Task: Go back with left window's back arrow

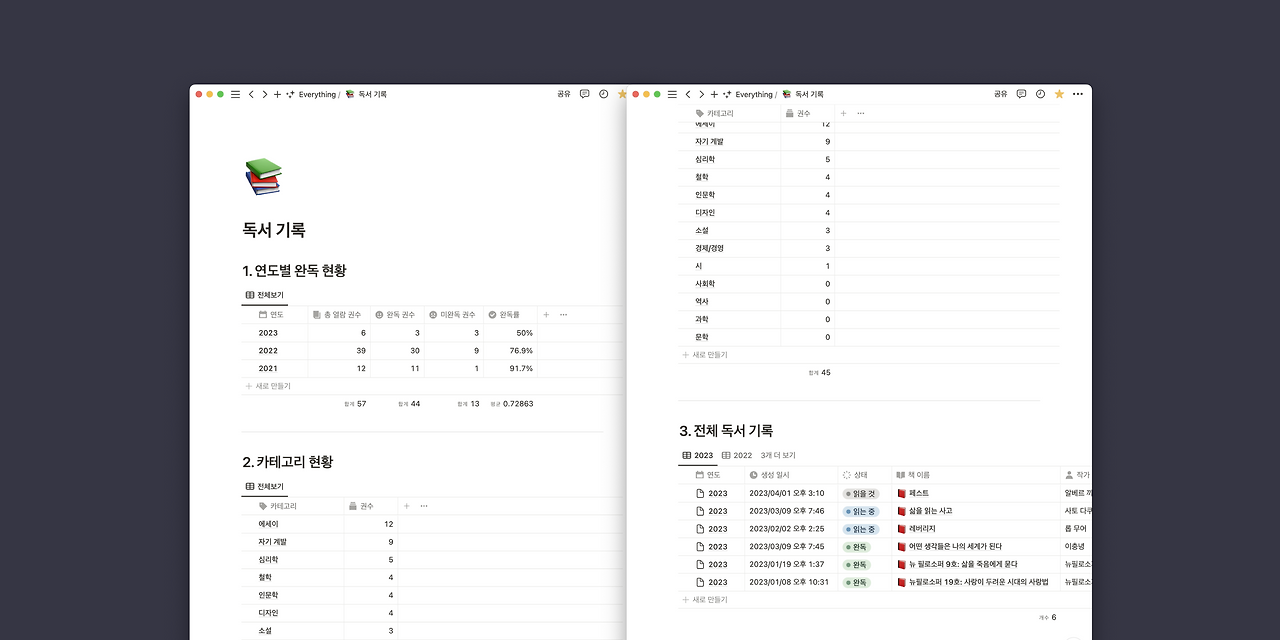Action: coord(251,94)
